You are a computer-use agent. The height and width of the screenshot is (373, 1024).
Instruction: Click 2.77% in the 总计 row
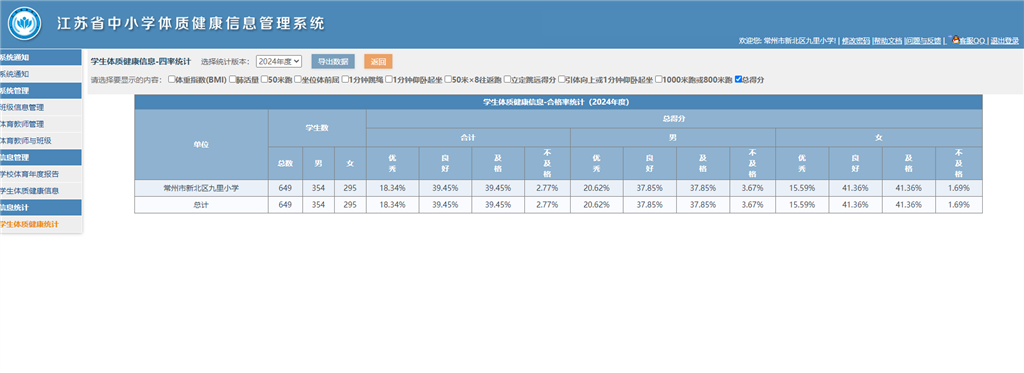[547, 204]
